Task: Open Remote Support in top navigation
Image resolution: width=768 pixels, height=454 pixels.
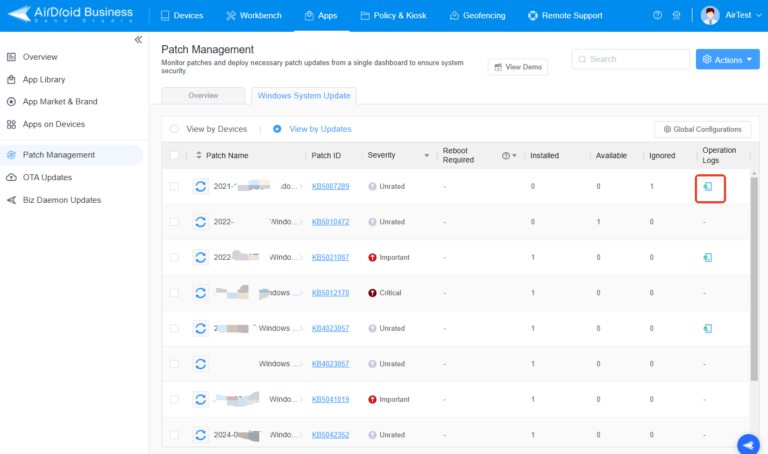Action: tap(565, 16)
